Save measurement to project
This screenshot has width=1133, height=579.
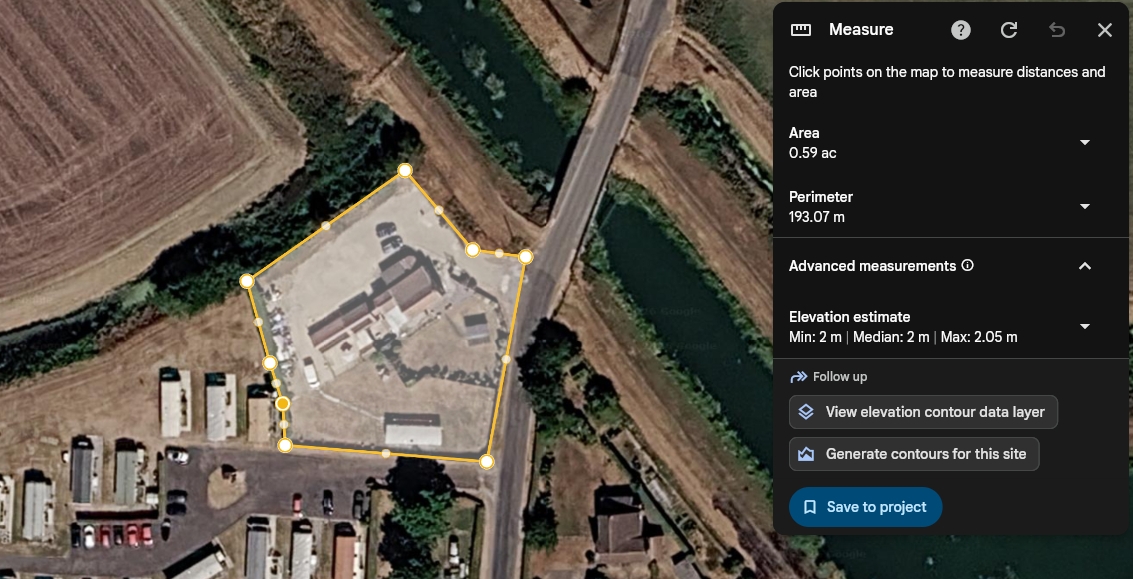[x=866, y=507]
